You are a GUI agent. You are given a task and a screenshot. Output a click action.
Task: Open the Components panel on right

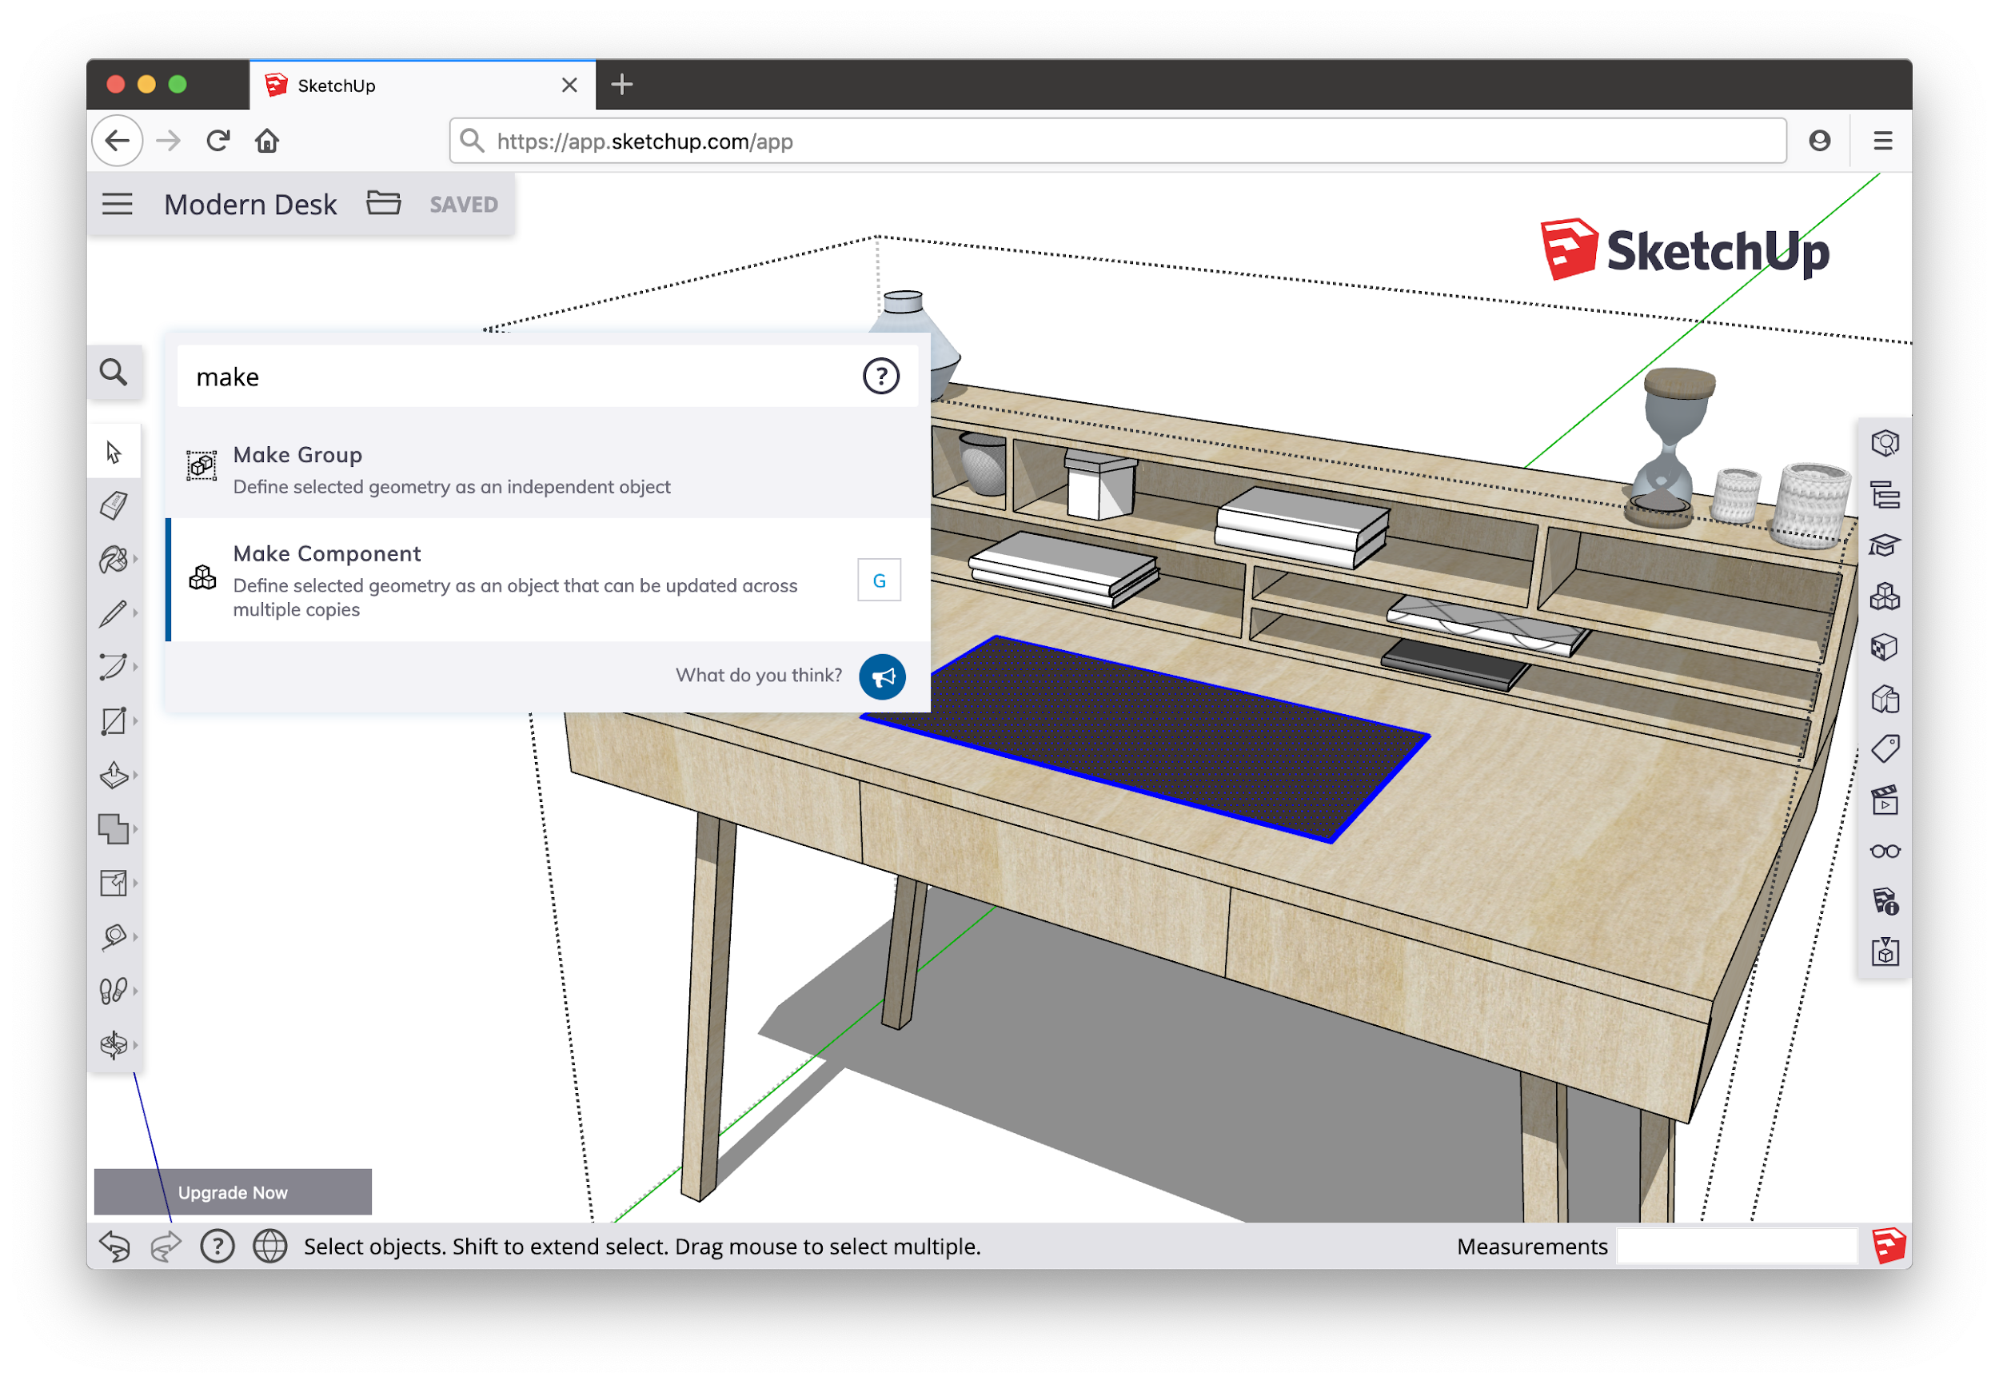coord(1884,597)
